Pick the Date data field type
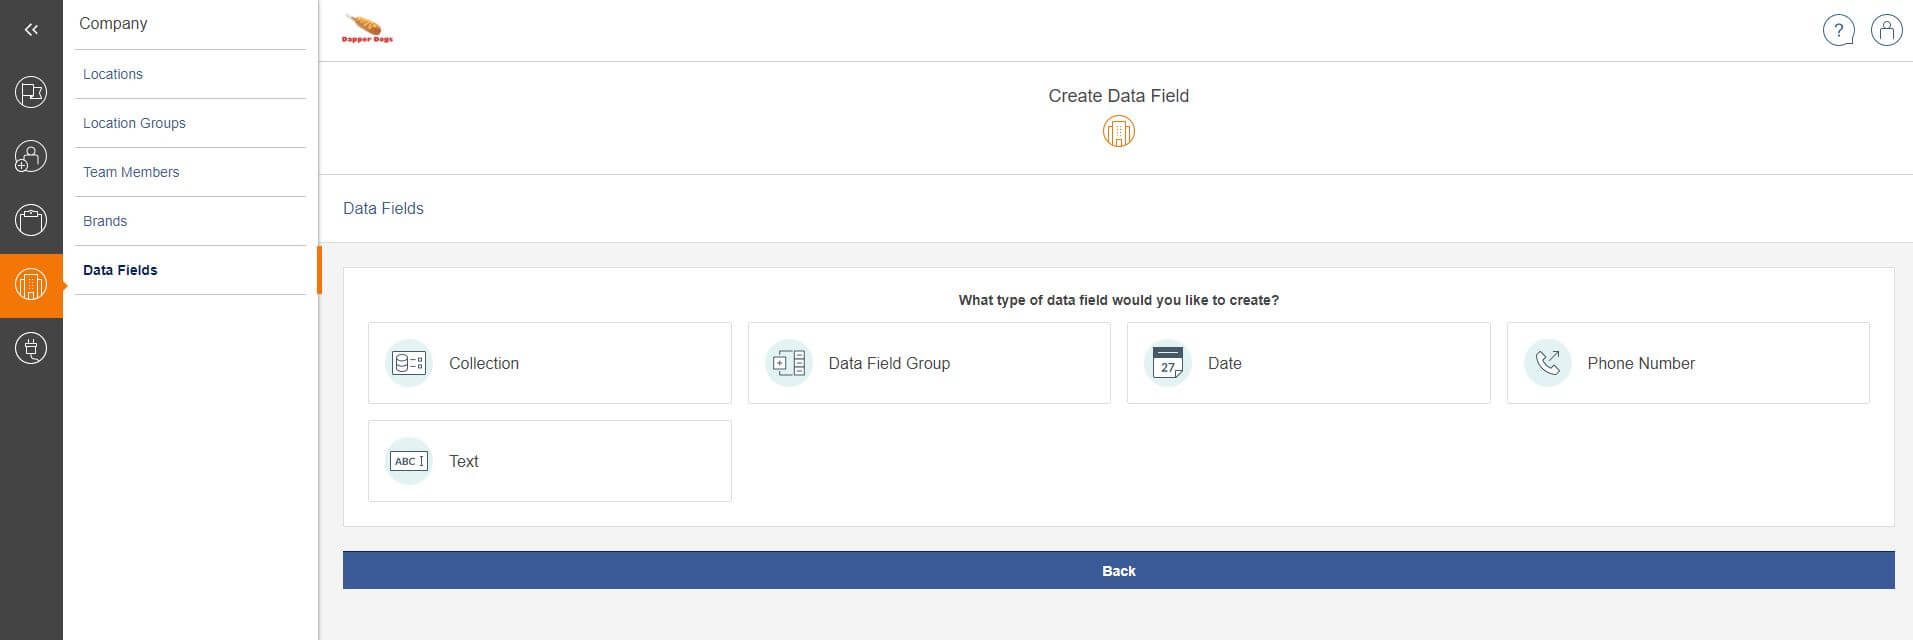1913x640 pixels. (x=1307, y=363)
